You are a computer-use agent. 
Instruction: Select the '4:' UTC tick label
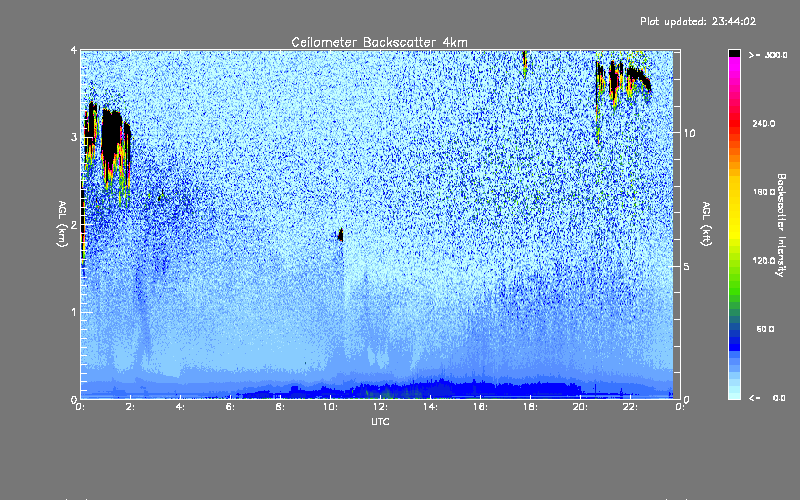point(181,407)
